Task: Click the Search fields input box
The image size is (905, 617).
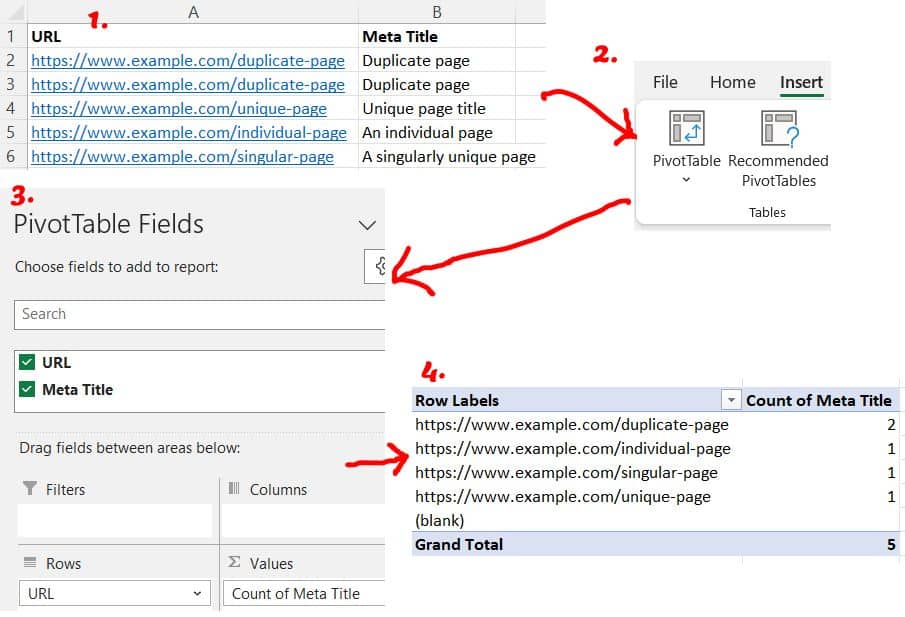Action: point(198,314)
